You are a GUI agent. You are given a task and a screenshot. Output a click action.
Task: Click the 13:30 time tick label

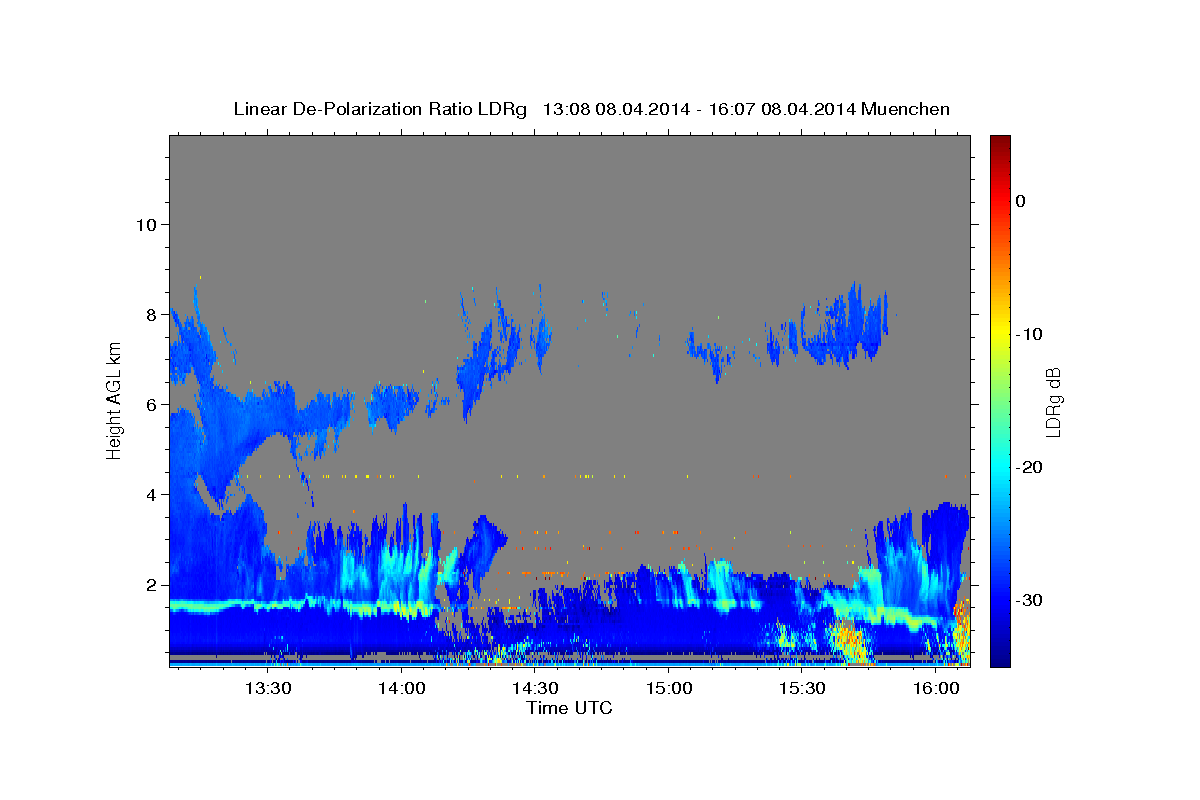tap(268, 688)
